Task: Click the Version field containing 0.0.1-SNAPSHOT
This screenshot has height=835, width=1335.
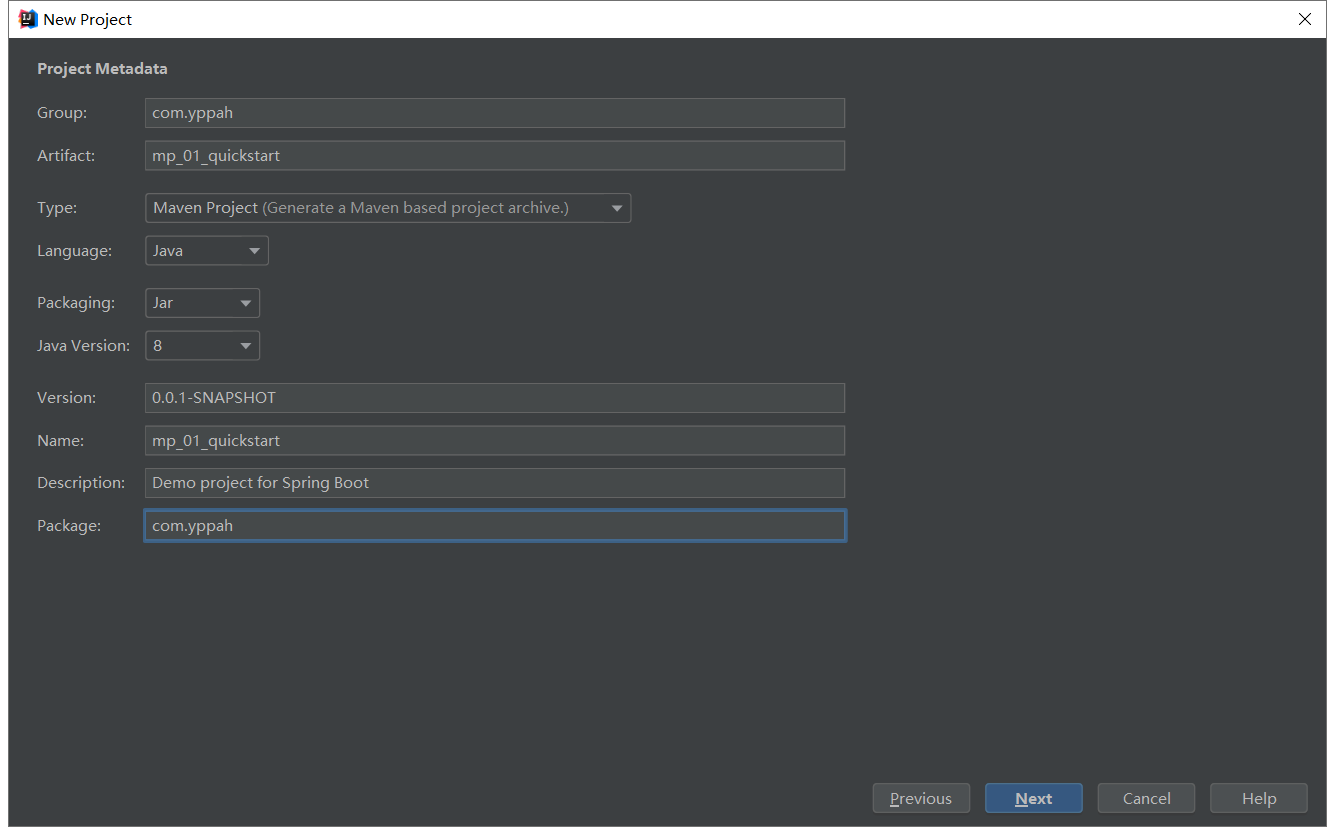Action: [494, 398]
